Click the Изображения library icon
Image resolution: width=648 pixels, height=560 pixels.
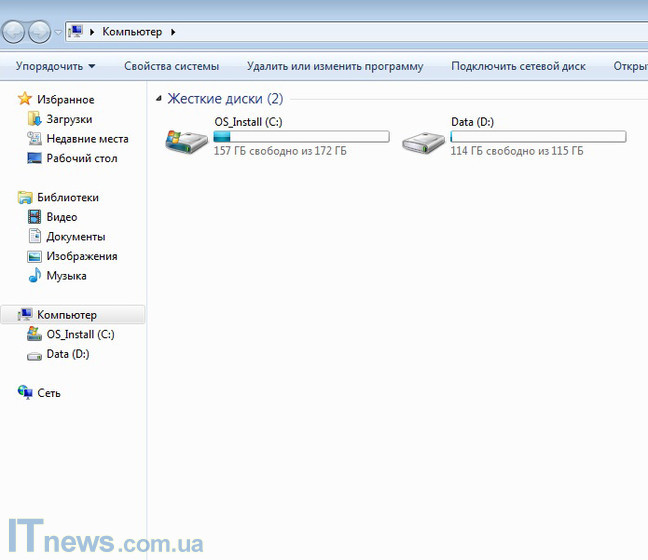35,256
